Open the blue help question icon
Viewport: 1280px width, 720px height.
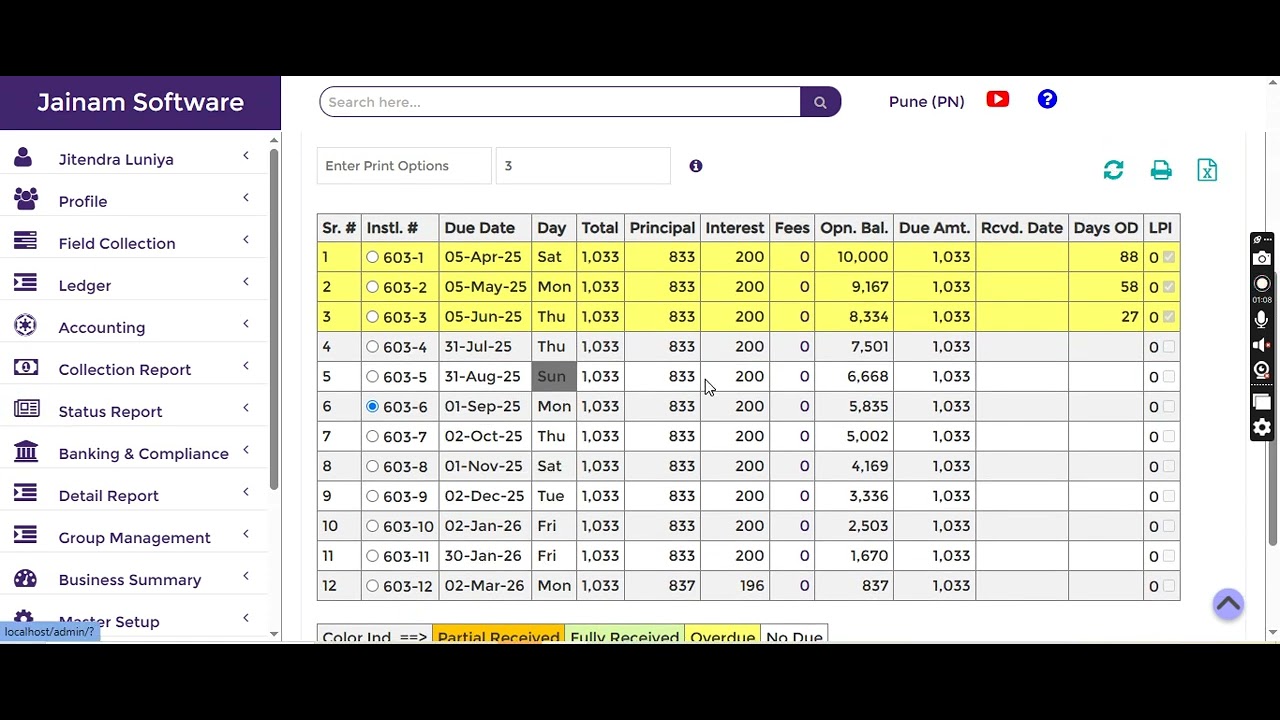(1047, 99)
